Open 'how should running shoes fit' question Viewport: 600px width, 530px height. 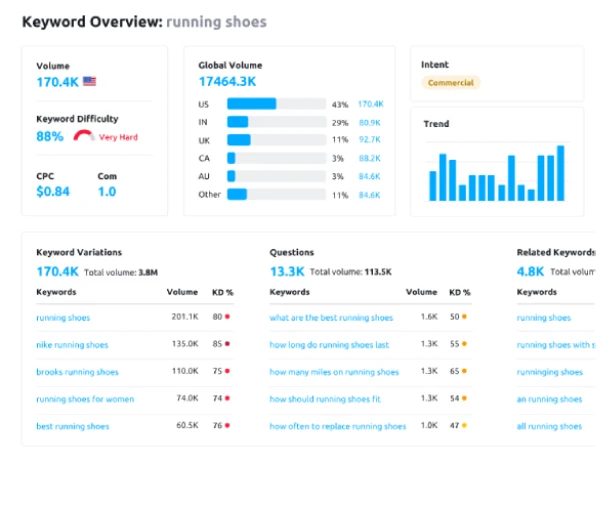(x=325, y=399)
